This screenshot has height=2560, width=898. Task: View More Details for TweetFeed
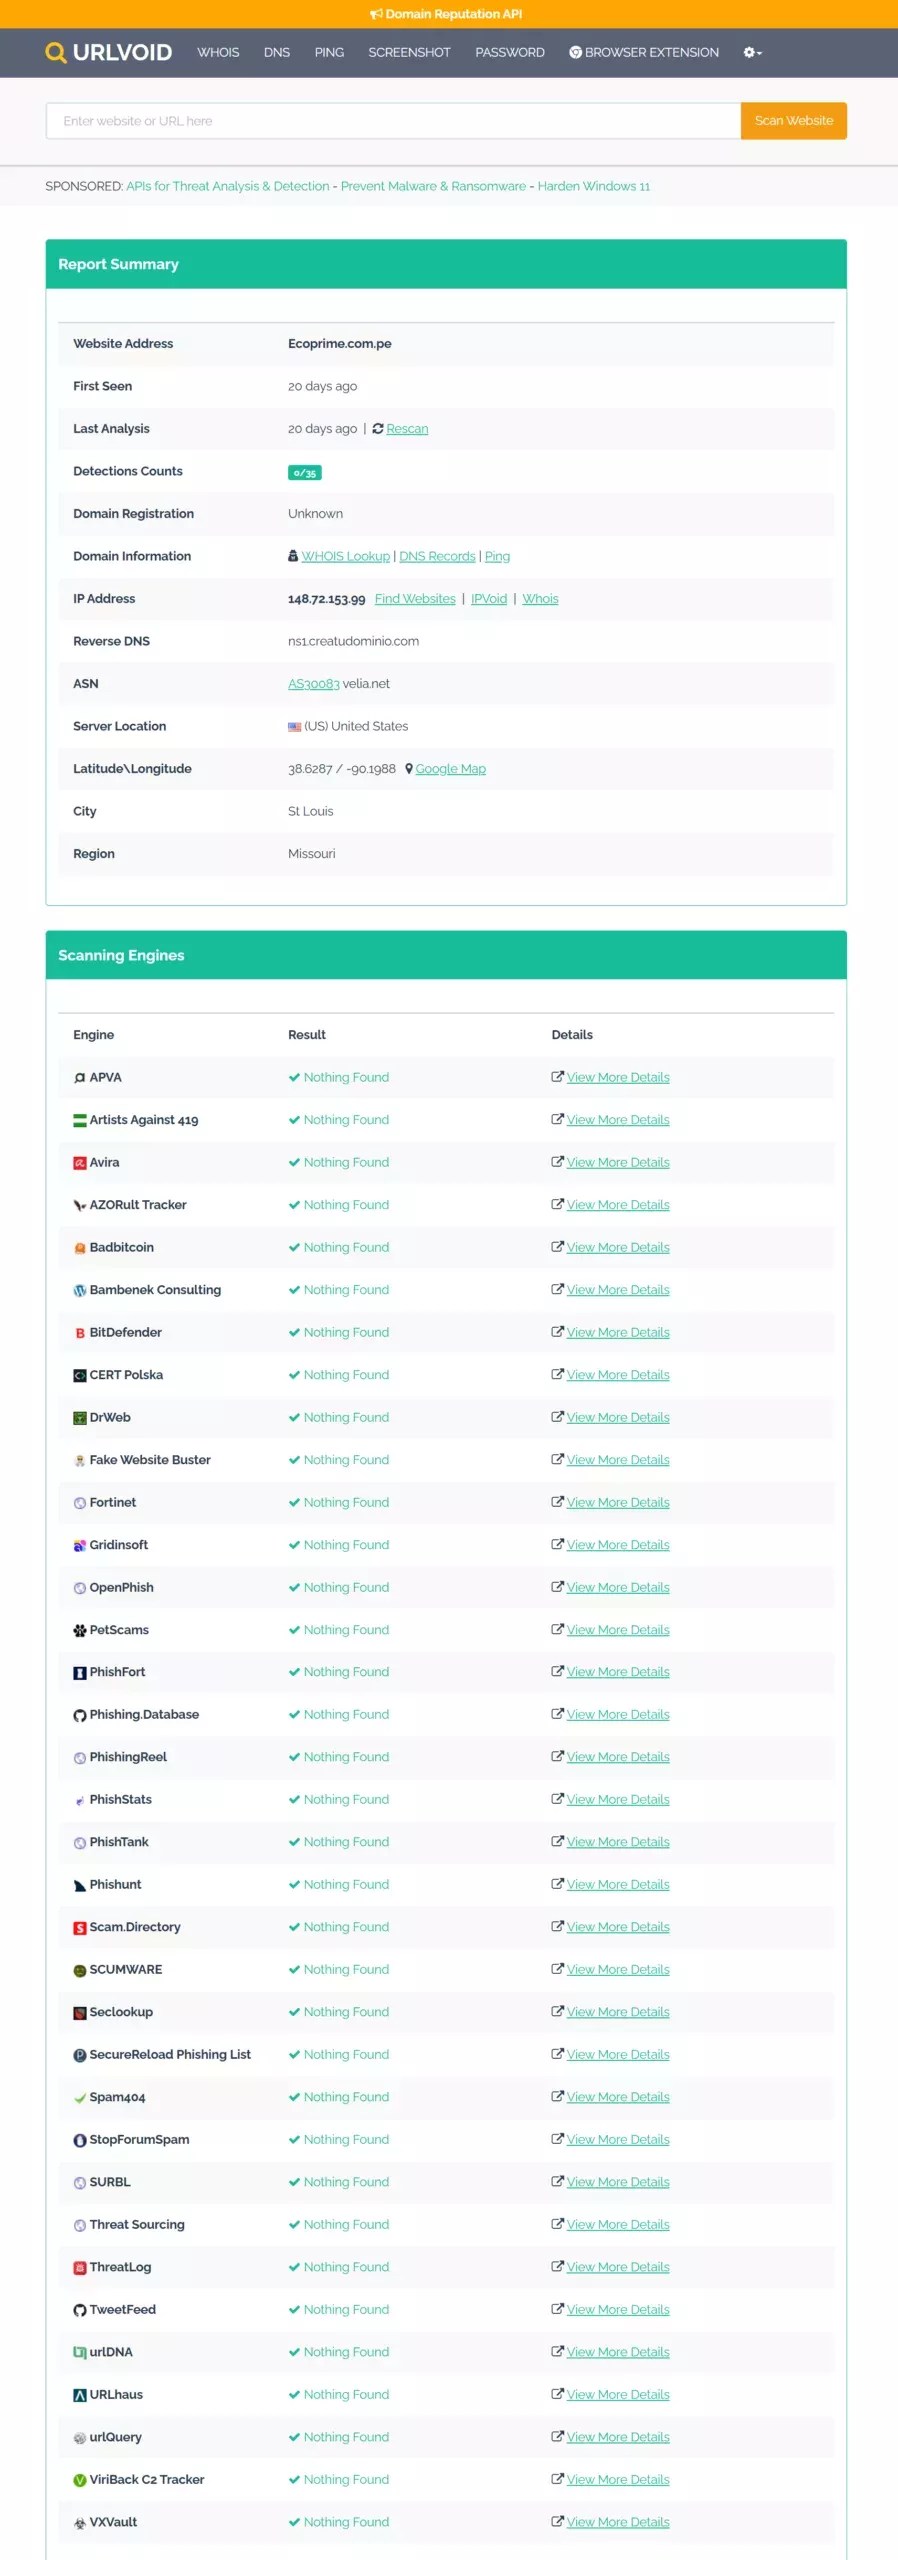pos(618,2310)
